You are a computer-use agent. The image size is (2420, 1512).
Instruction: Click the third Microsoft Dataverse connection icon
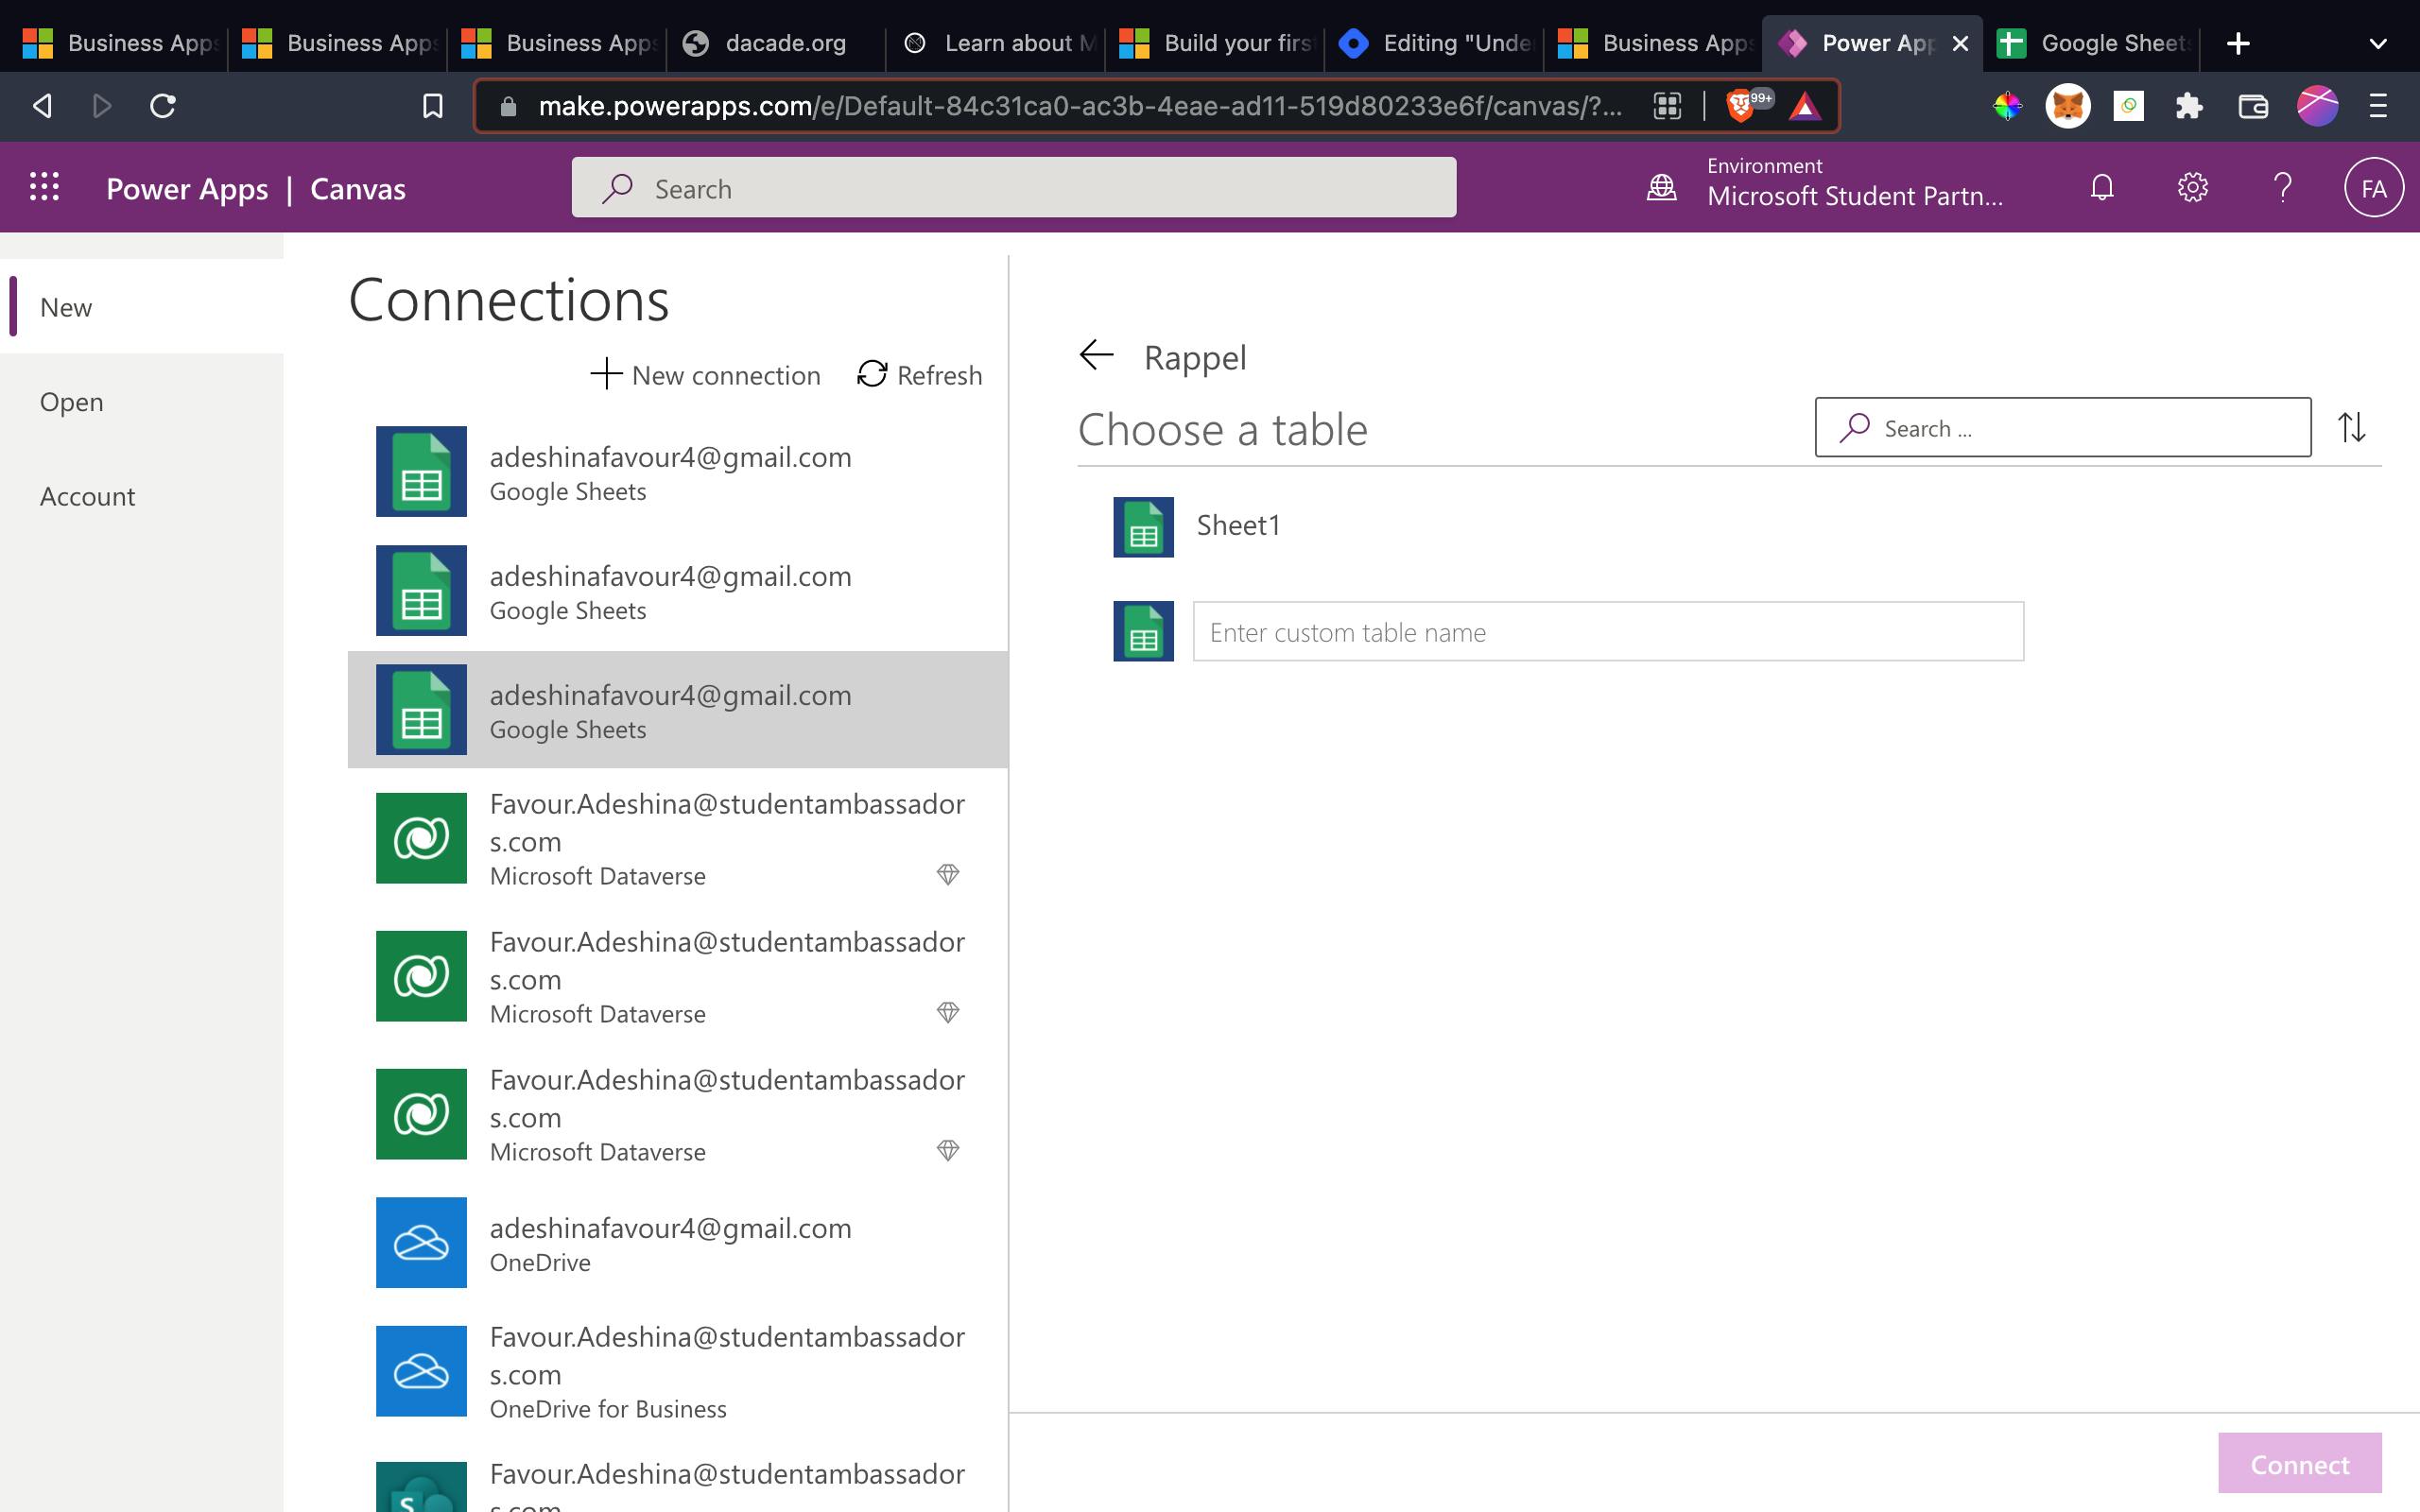click(421, 1114)
